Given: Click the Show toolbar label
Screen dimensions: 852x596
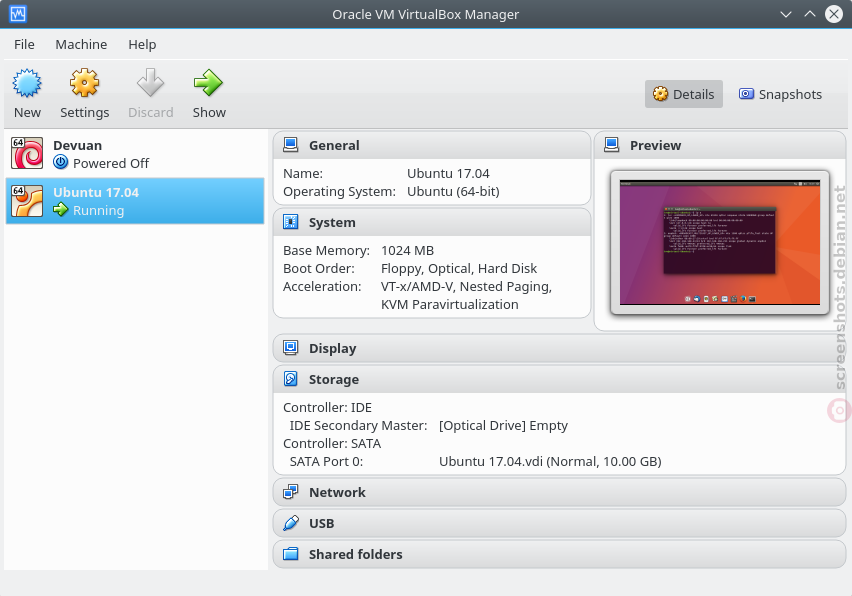Looking at the screenshot, I should 209,112.
